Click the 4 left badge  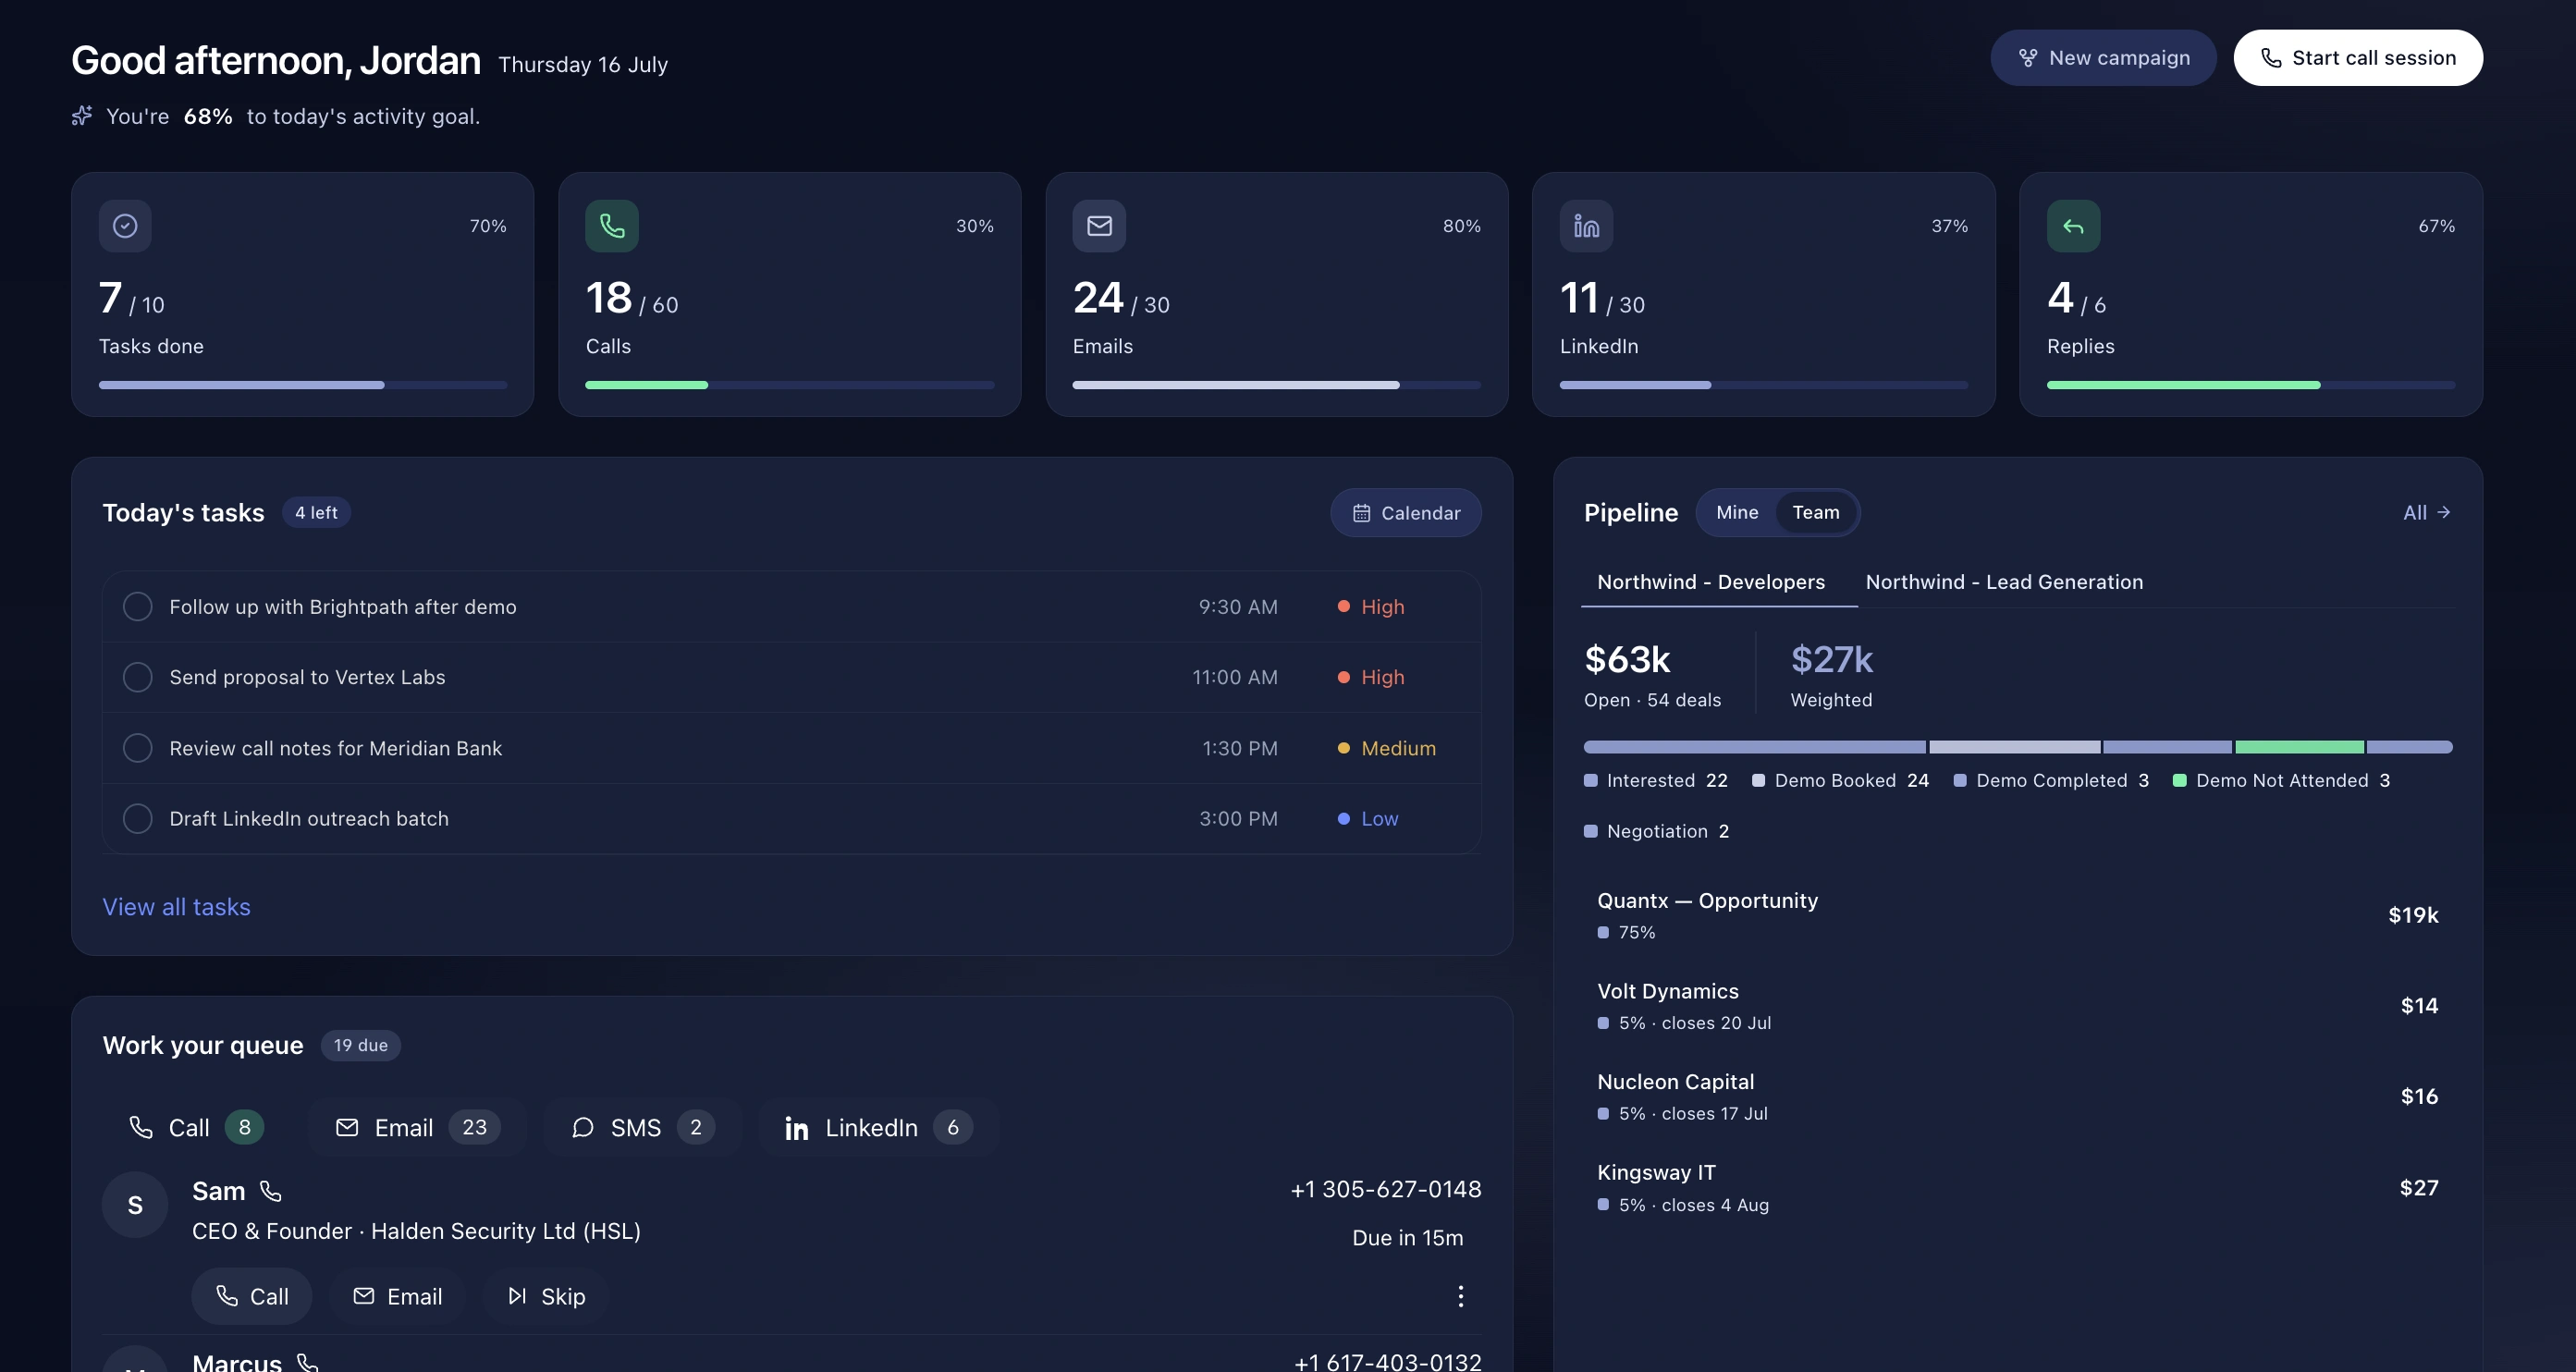coord(316,513)
